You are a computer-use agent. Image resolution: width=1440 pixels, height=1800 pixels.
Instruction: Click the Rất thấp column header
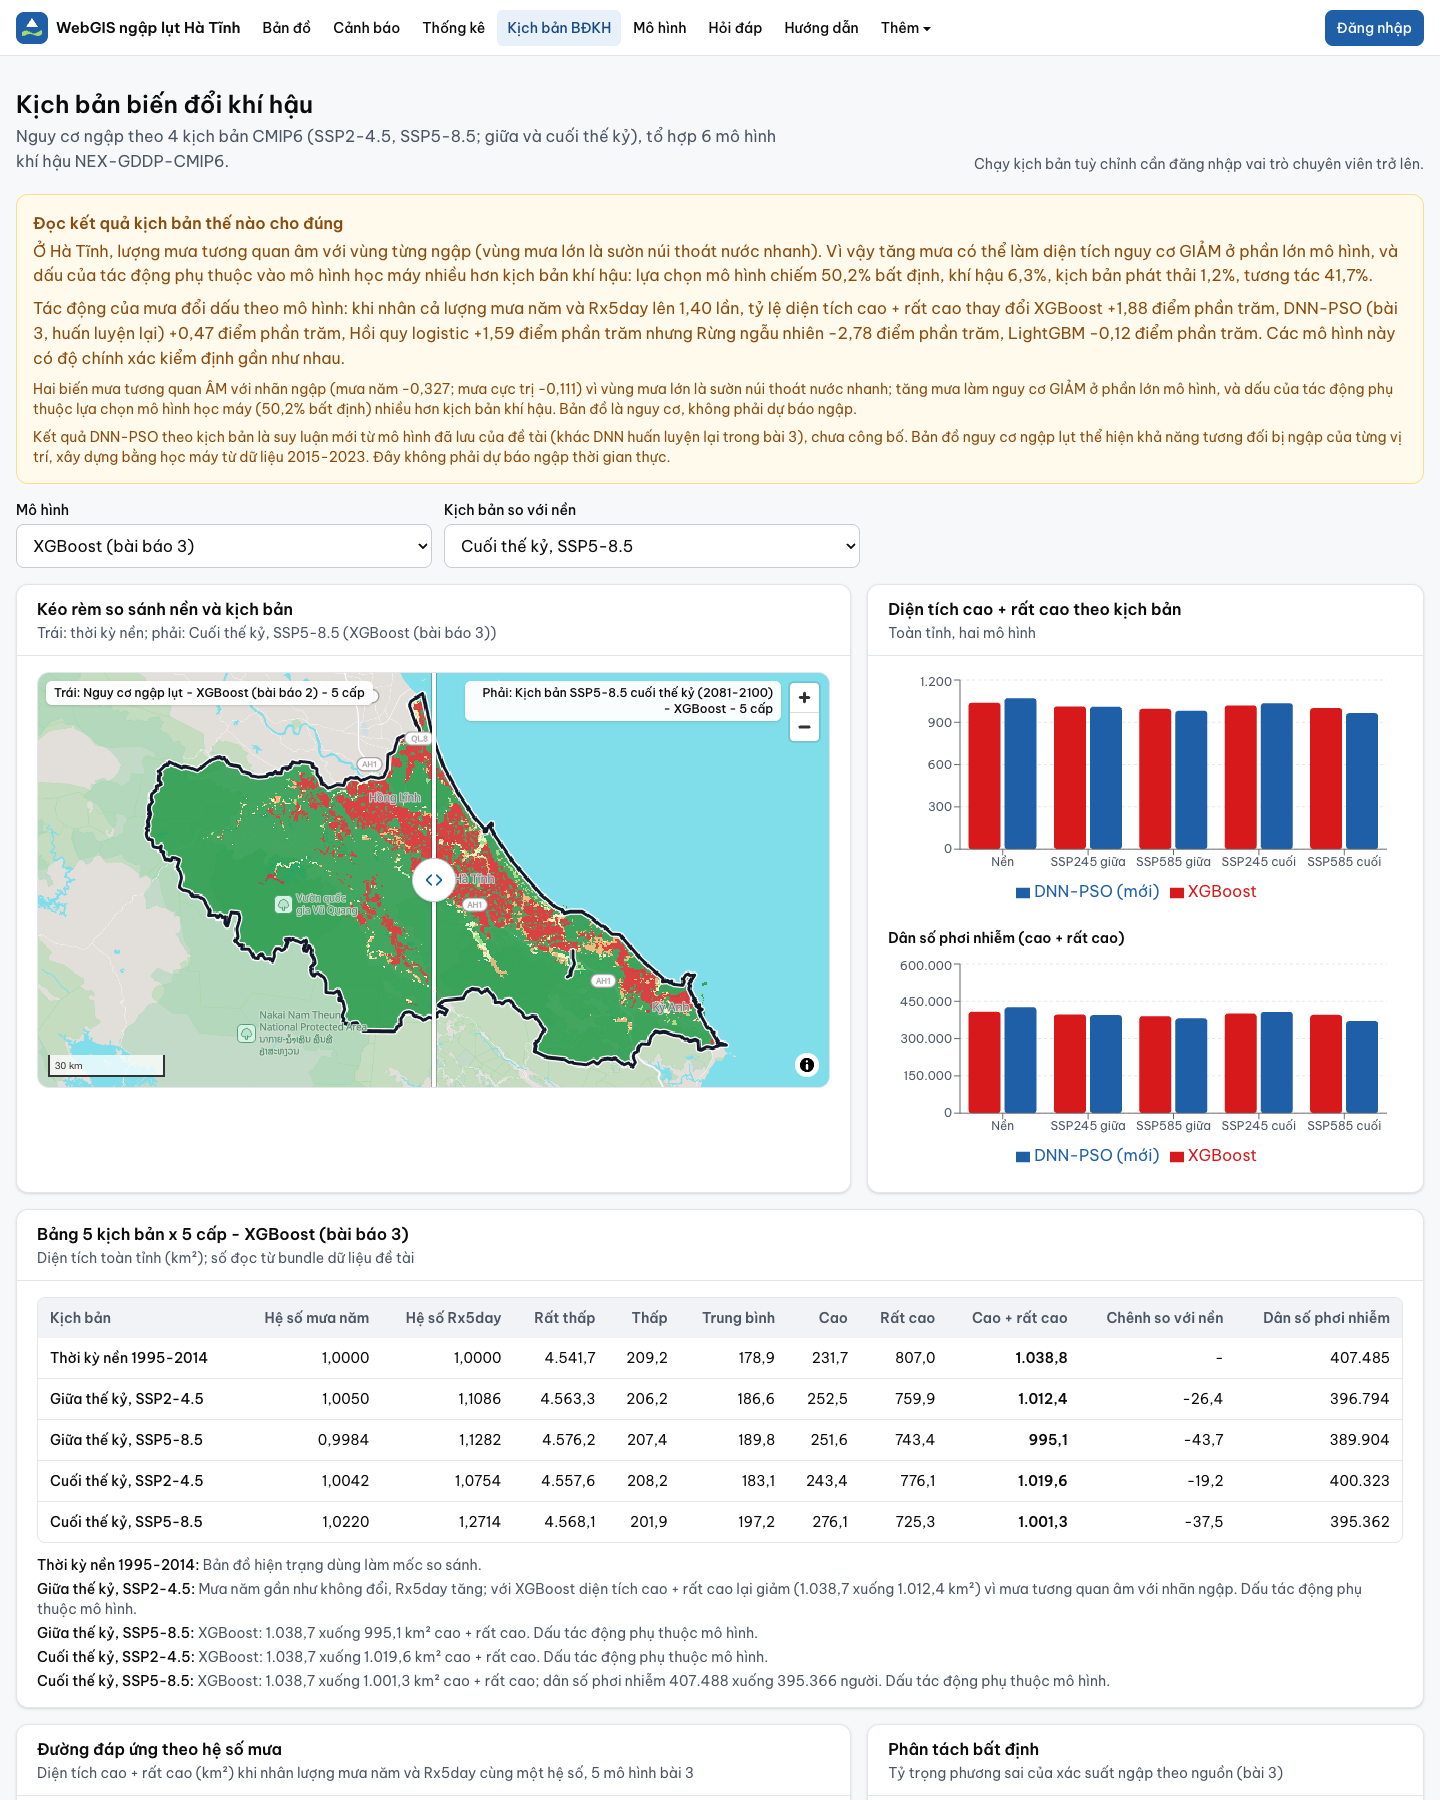coord(565,1318)
